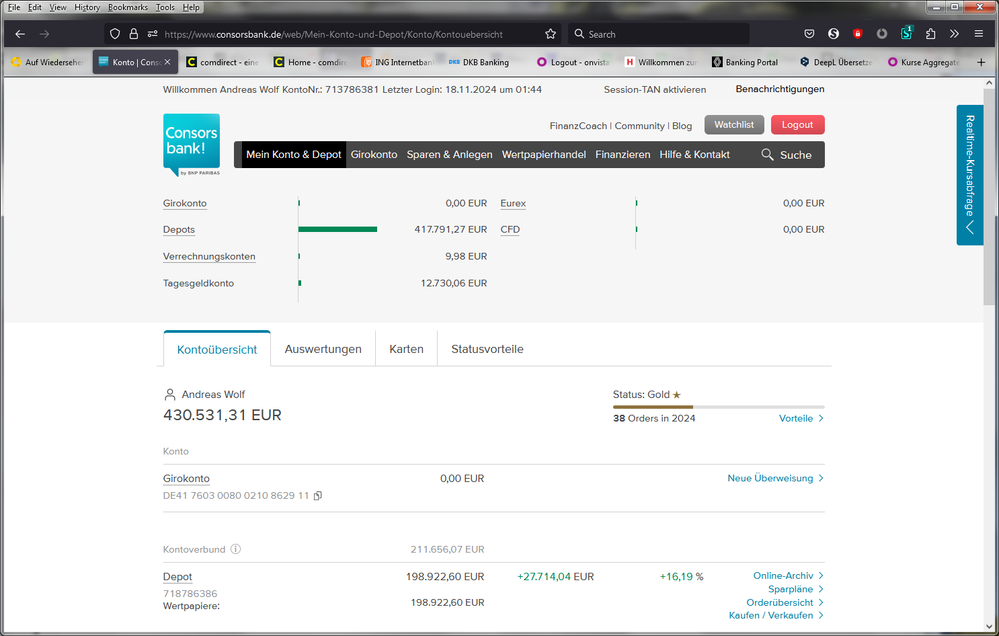Click the Vorteile link
The image size is (999, 636).
pyautogui.click(x=801, y=418)
